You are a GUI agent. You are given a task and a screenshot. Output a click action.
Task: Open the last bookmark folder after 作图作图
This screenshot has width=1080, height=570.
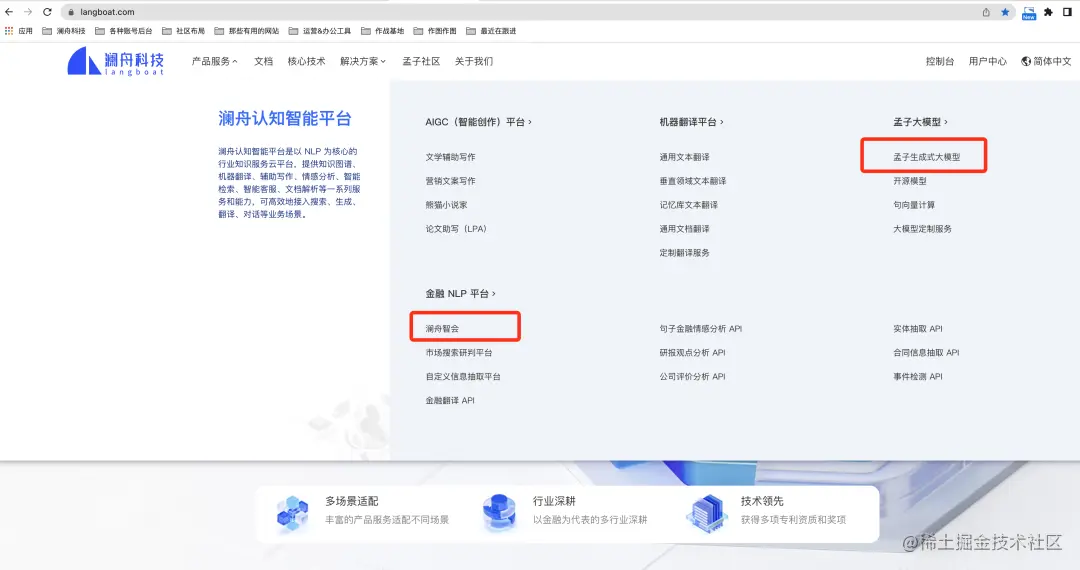pyautogui.click(x=491, y=31)
